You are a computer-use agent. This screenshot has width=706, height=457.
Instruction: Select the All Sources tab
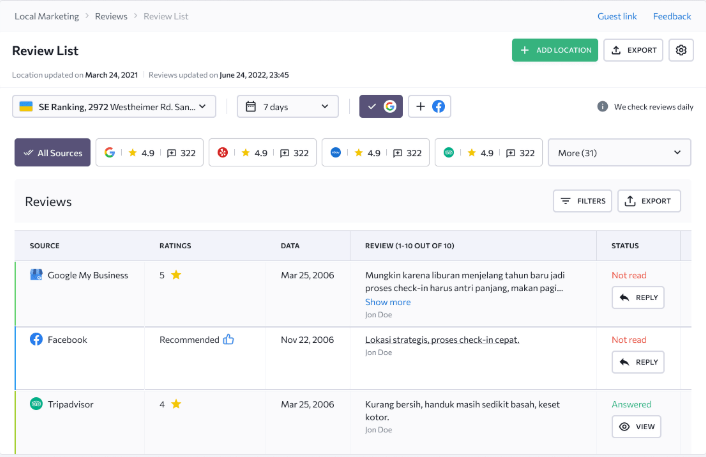52,153
